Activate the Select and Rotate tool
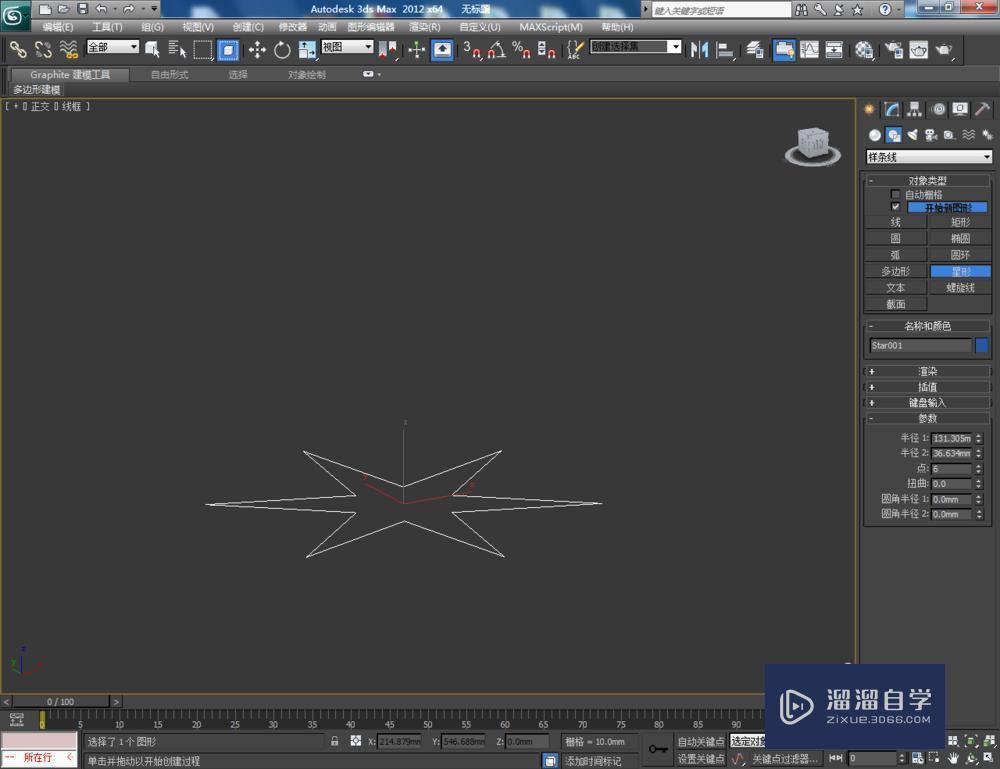Screen dimensions: 1000x769 click(282, 50)
